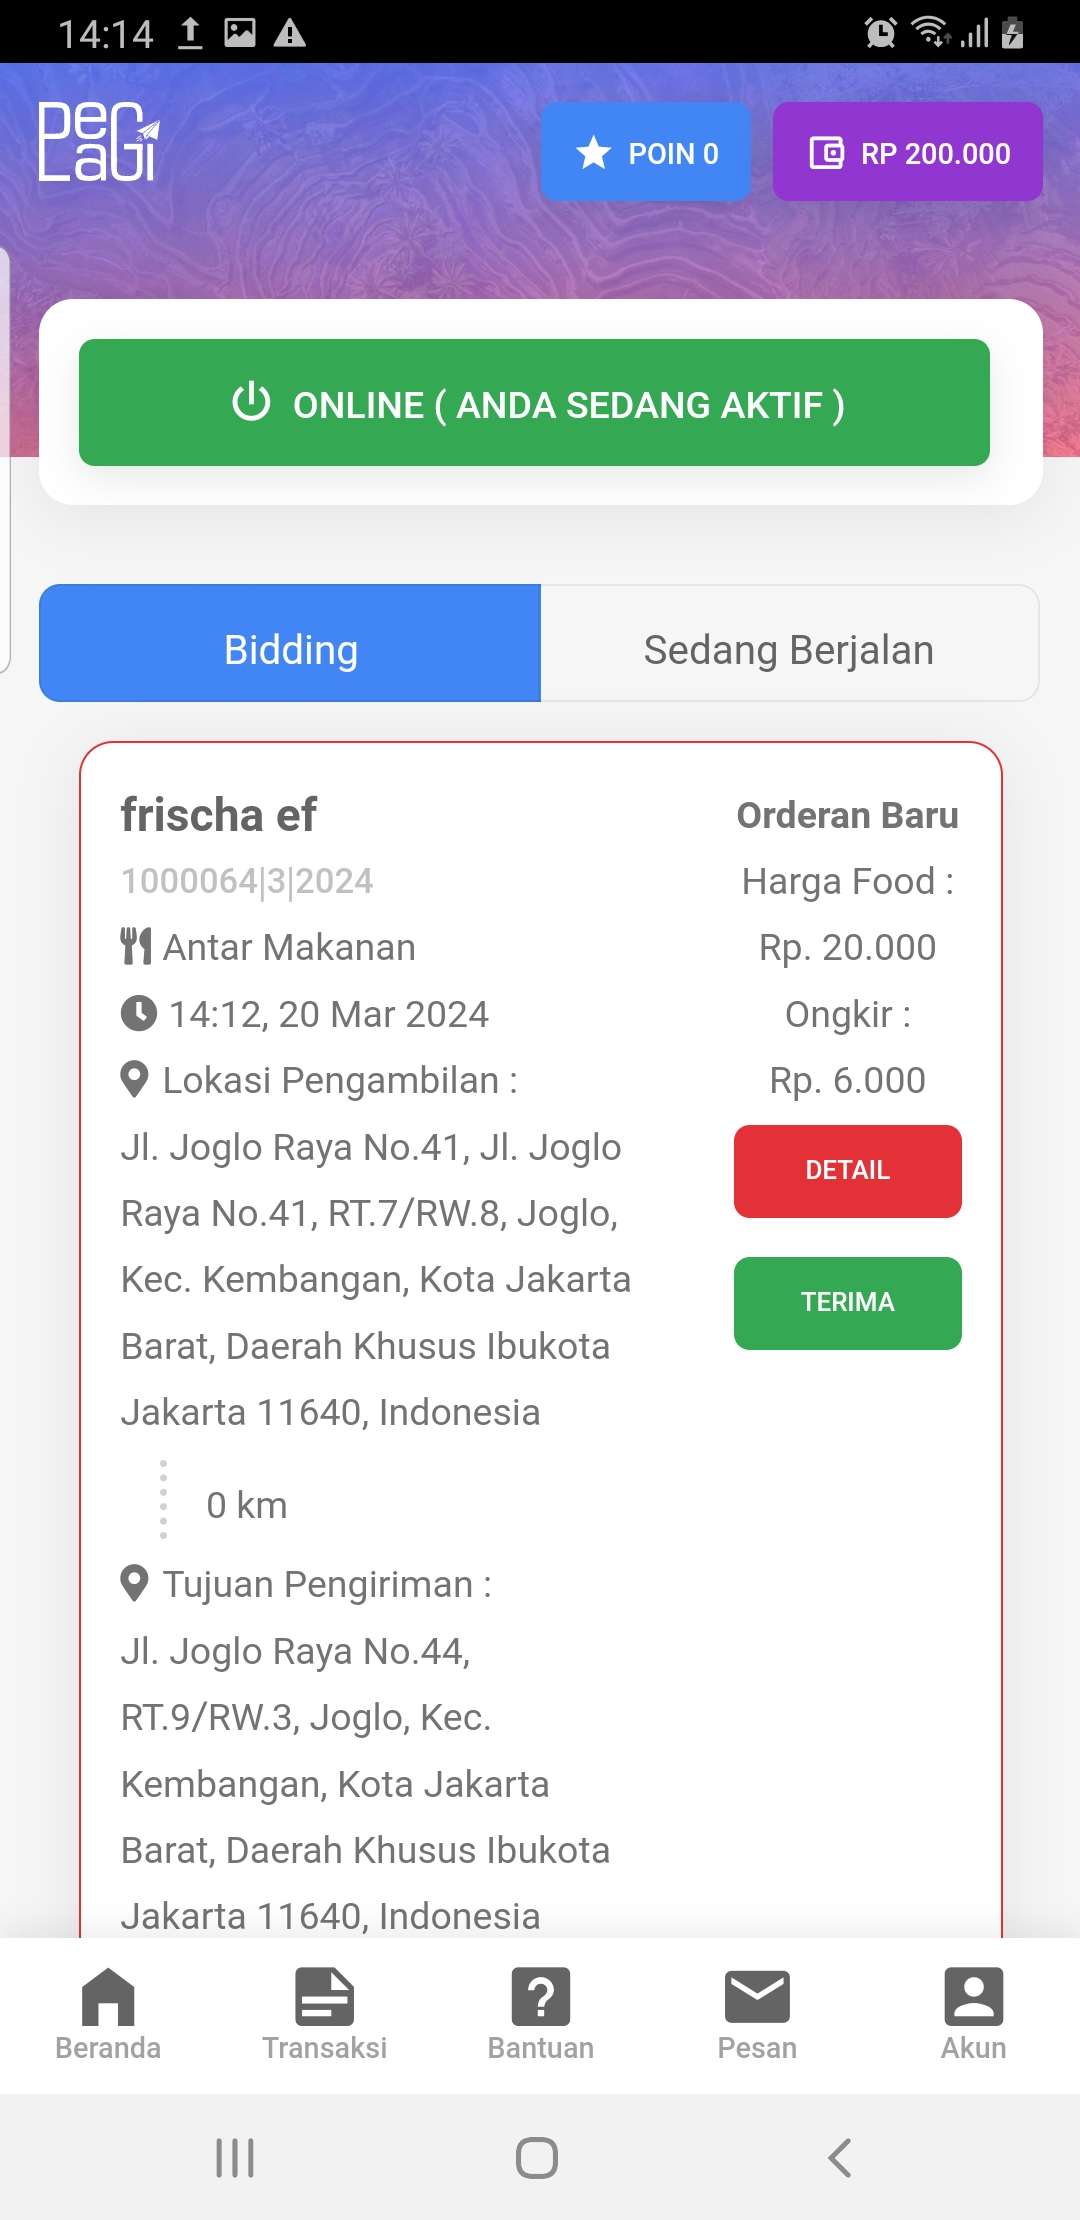Viewport: 1080px width, 2220px height.
Task: Tap the customer name frischa ef
Action: click(218, 815)
